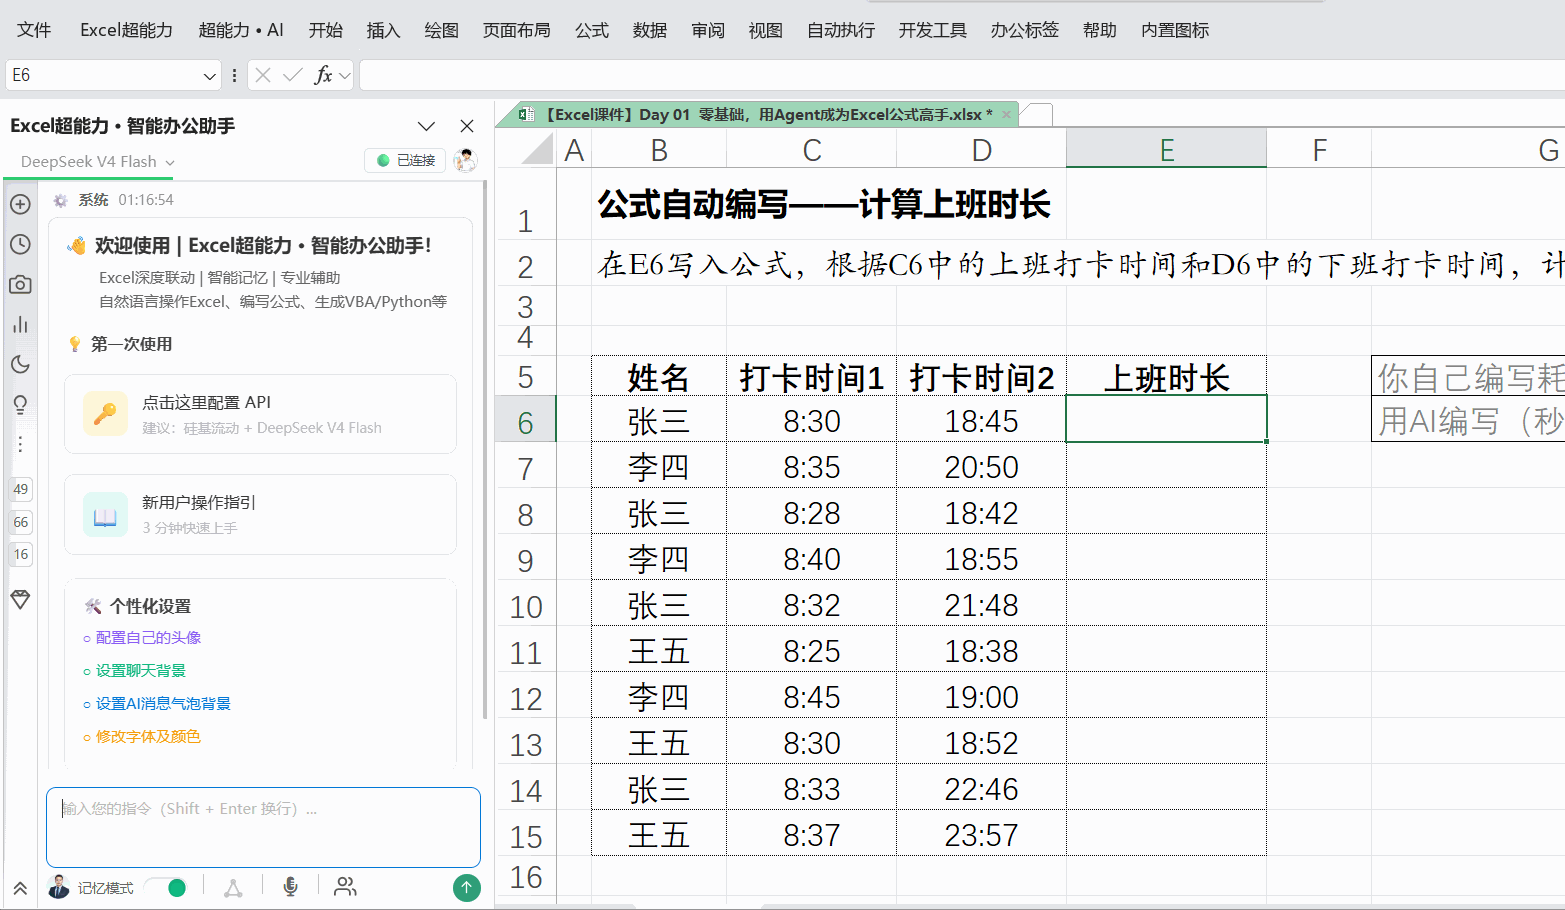The image size is (1565, 910).
Task: Switch to the 开始 tab
Action: (326, 30)
